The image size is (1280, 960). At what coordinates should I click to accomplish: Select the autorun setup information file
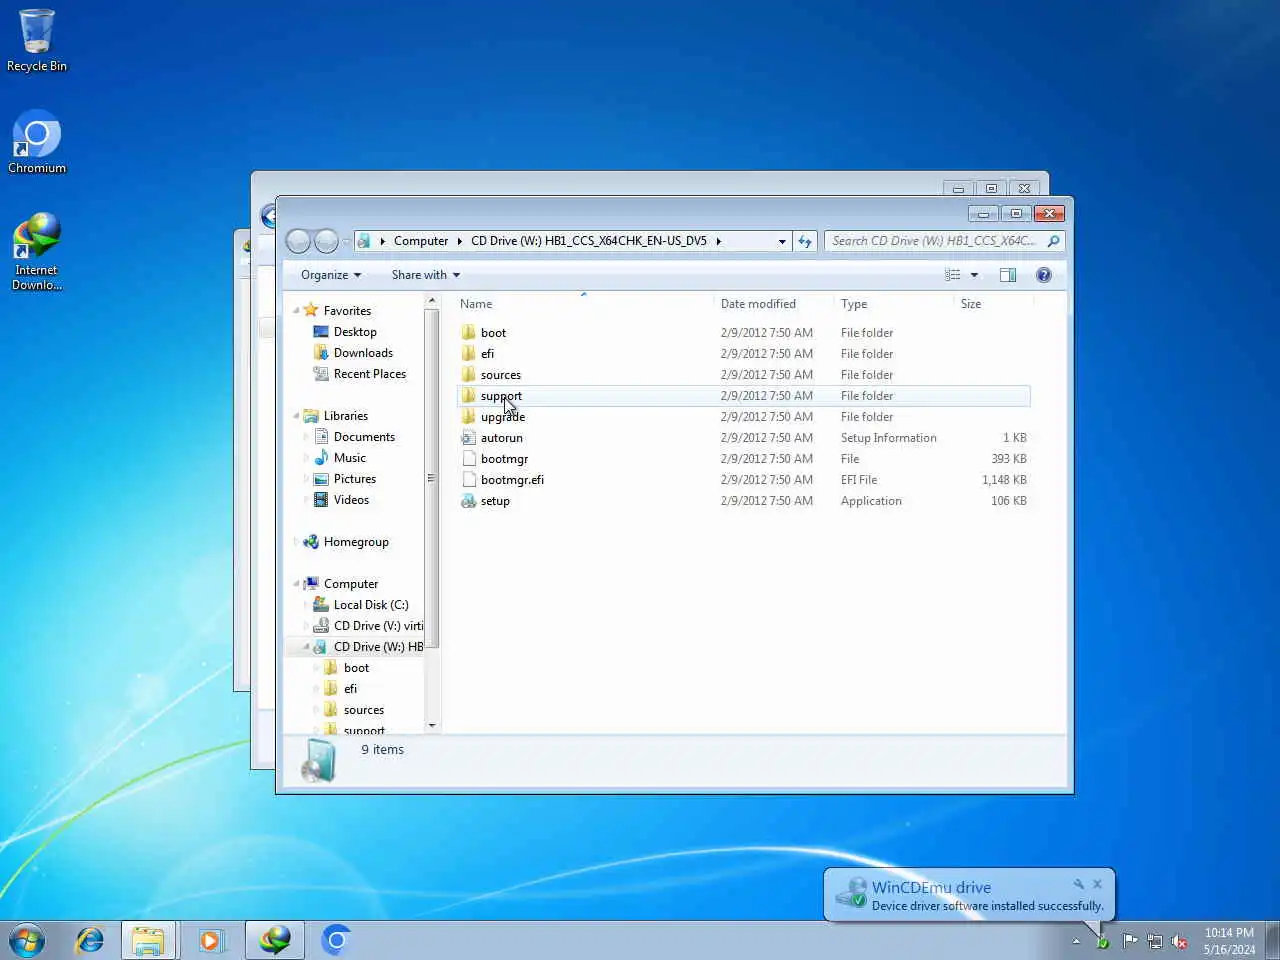[x=501, y=438]
